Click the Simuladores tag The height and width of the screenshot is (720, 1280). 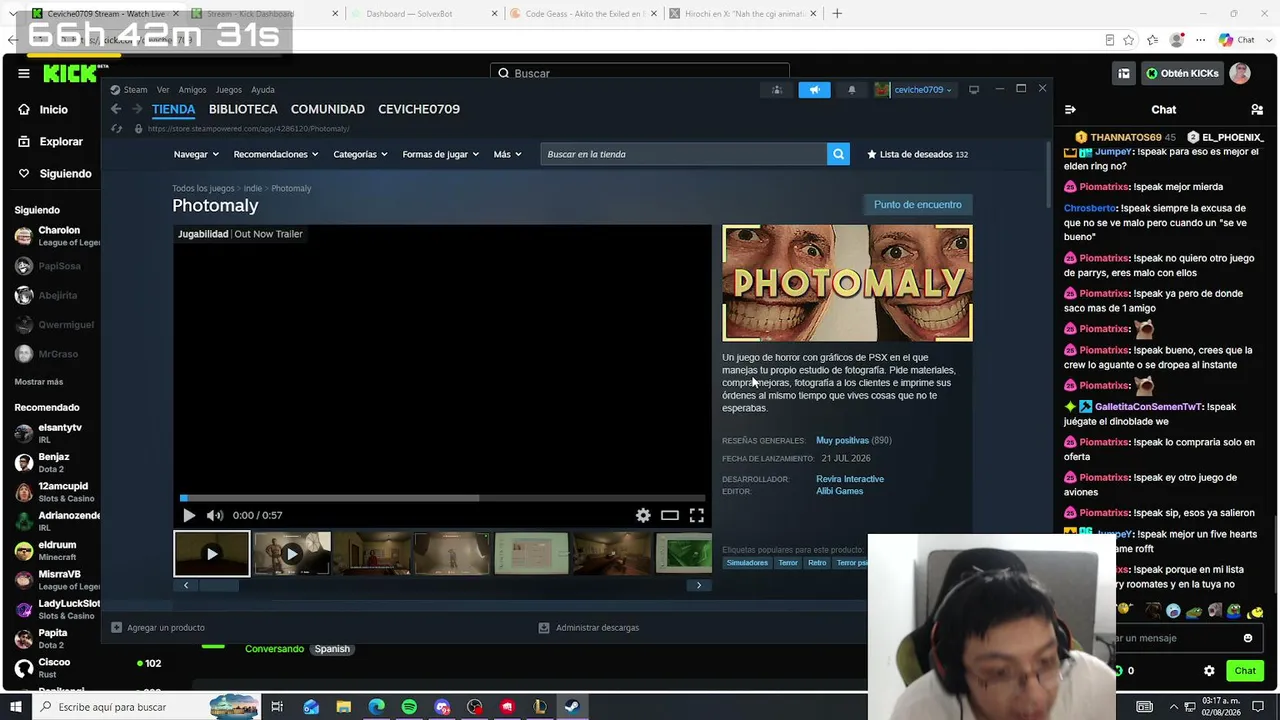[747, 563]
